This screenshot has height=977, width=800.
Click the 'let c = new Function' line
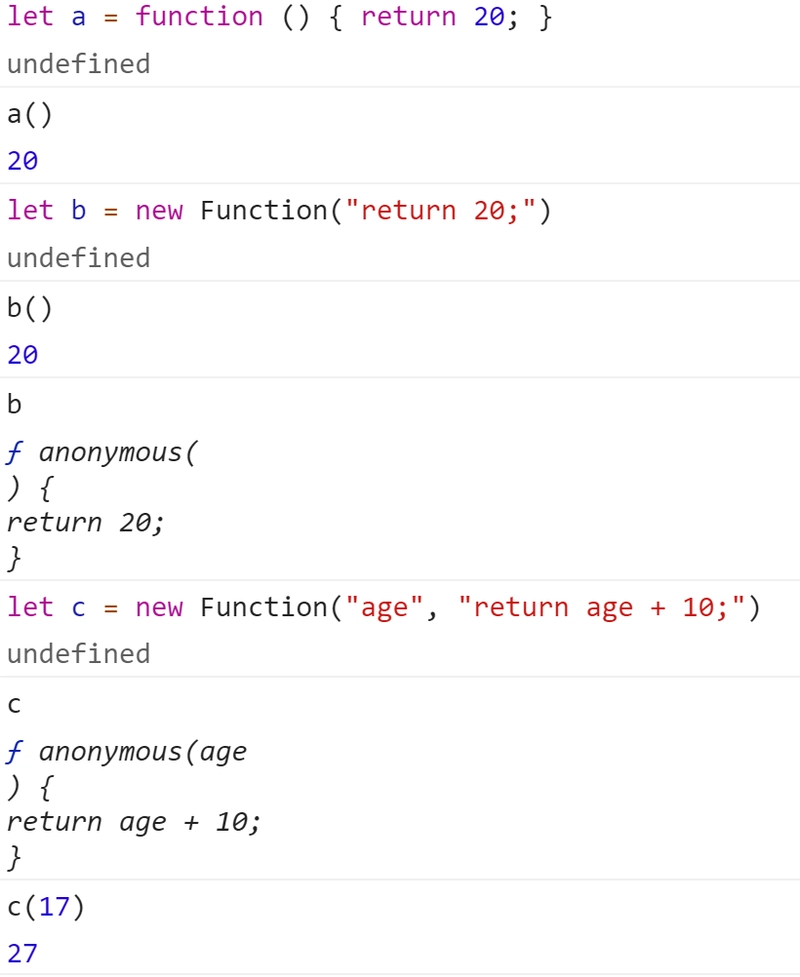point(384,607)
